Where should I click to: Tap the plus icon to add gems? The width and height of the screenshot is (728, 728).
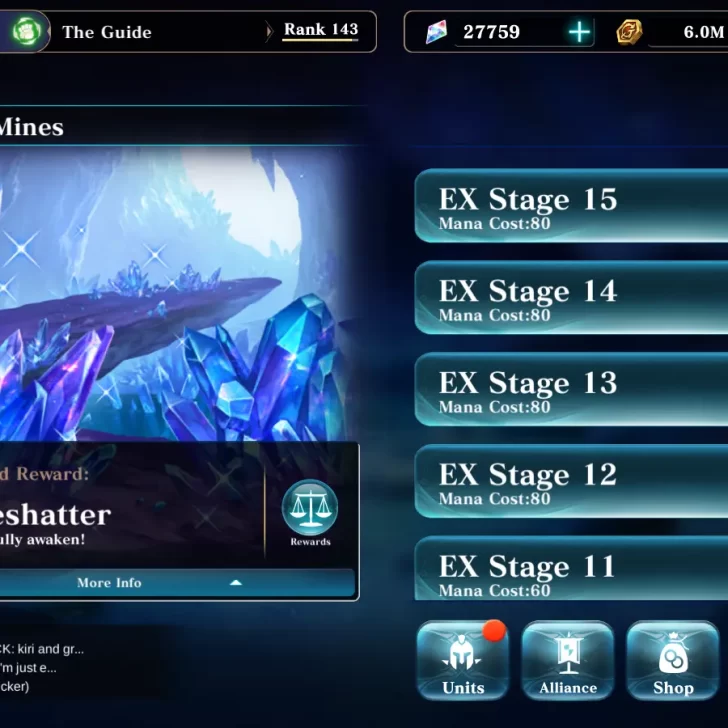[x=579, y=32]
